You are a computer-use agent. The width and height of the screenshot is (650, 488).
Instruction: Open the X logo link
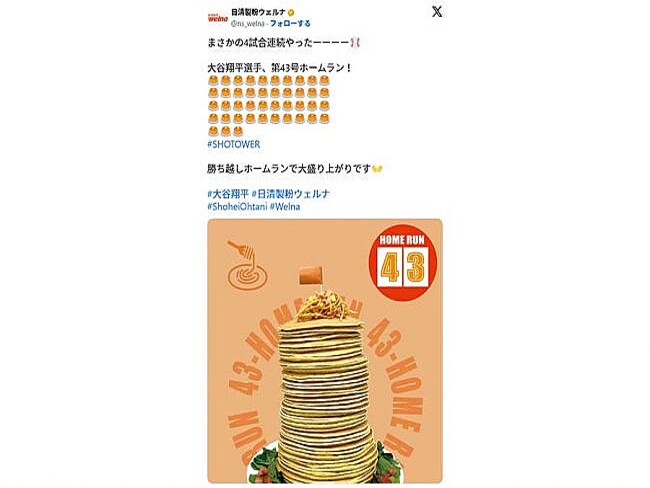pos(437,12)
